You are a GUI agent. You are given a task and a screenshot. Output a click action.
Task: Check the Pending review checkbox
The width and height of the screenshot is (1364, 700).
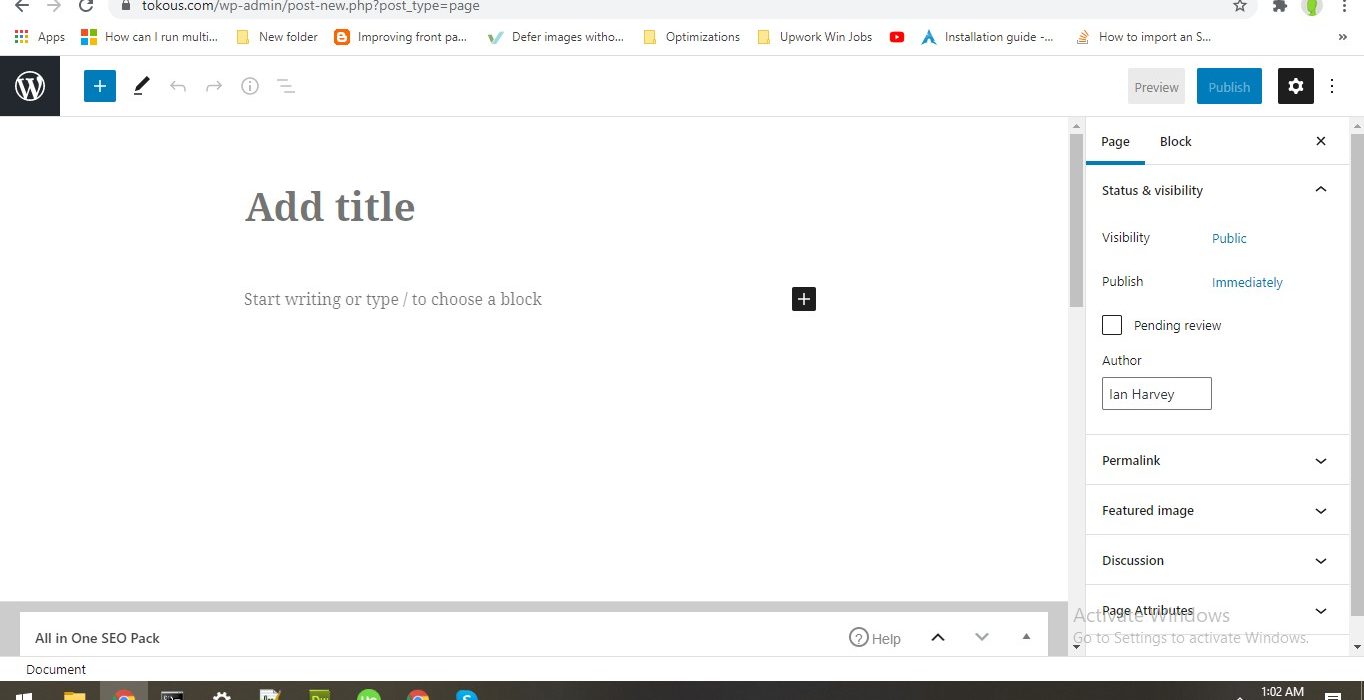(1112, 325)
